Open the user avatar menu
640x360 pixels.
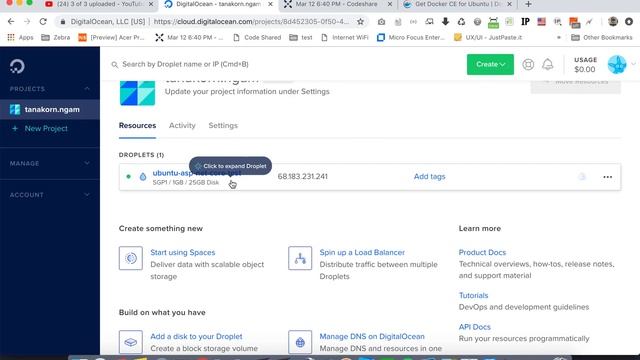617,64
